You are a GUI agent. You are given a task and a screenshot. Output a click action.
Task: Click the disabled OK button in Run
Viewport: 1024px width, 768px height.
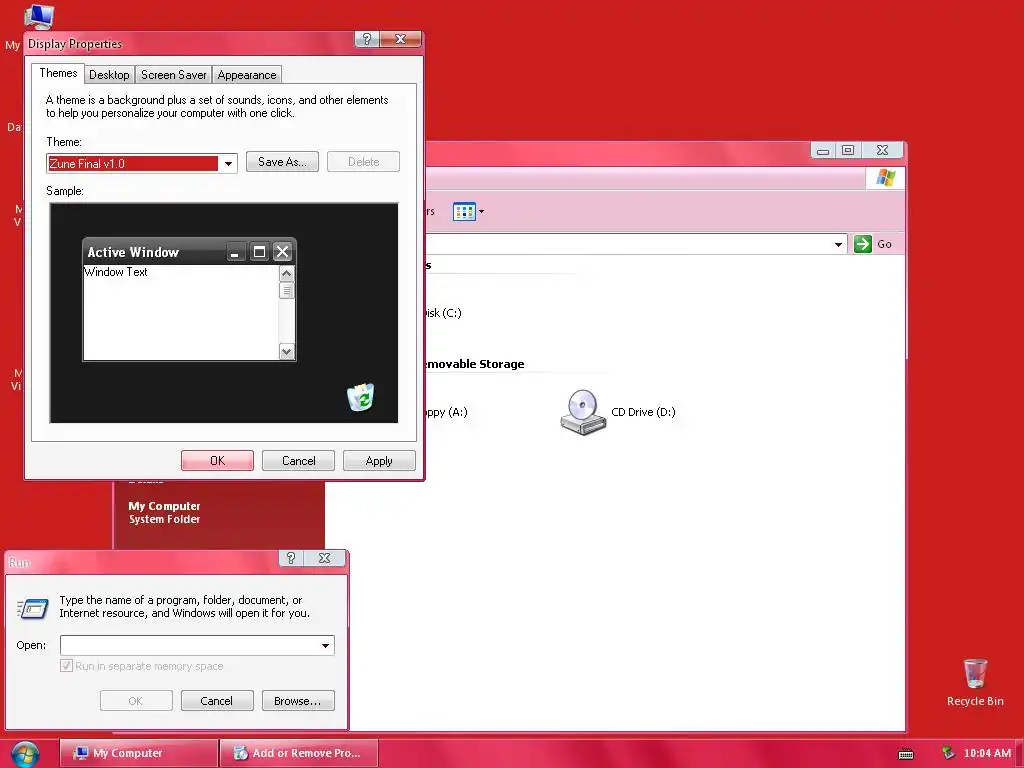[x=136, y=701]
